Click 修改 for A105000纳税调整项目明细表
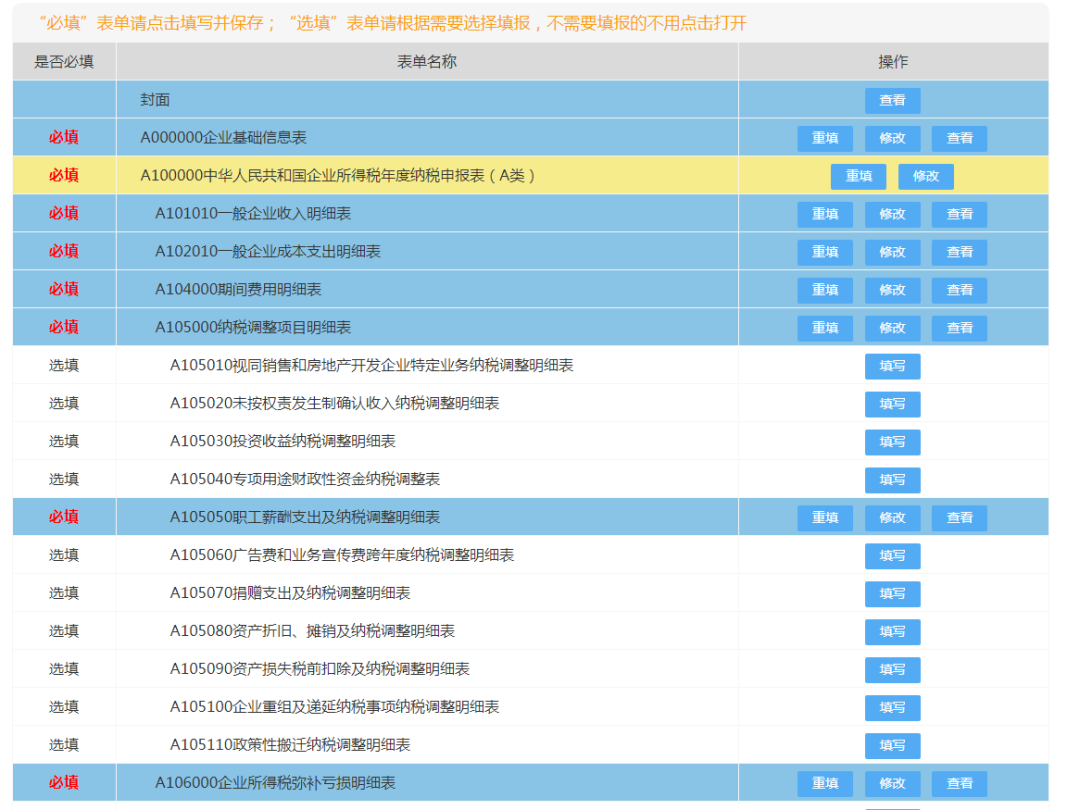 click(892, 328)
